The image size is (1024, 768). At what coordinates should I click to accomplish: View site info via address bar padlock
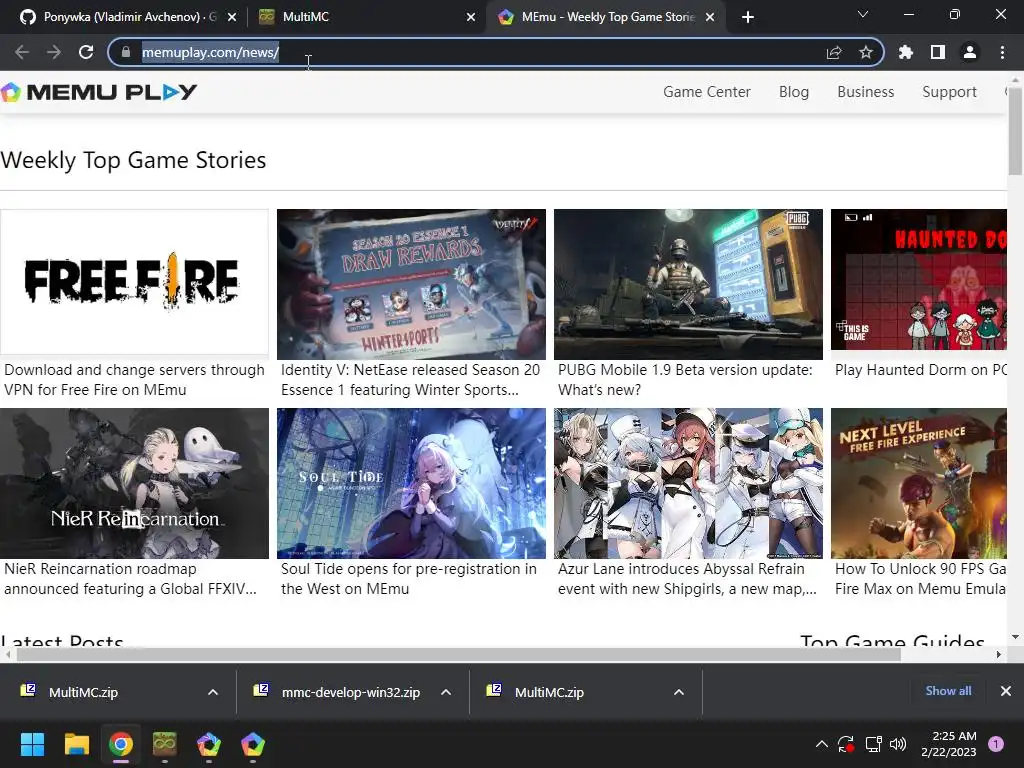126,52
